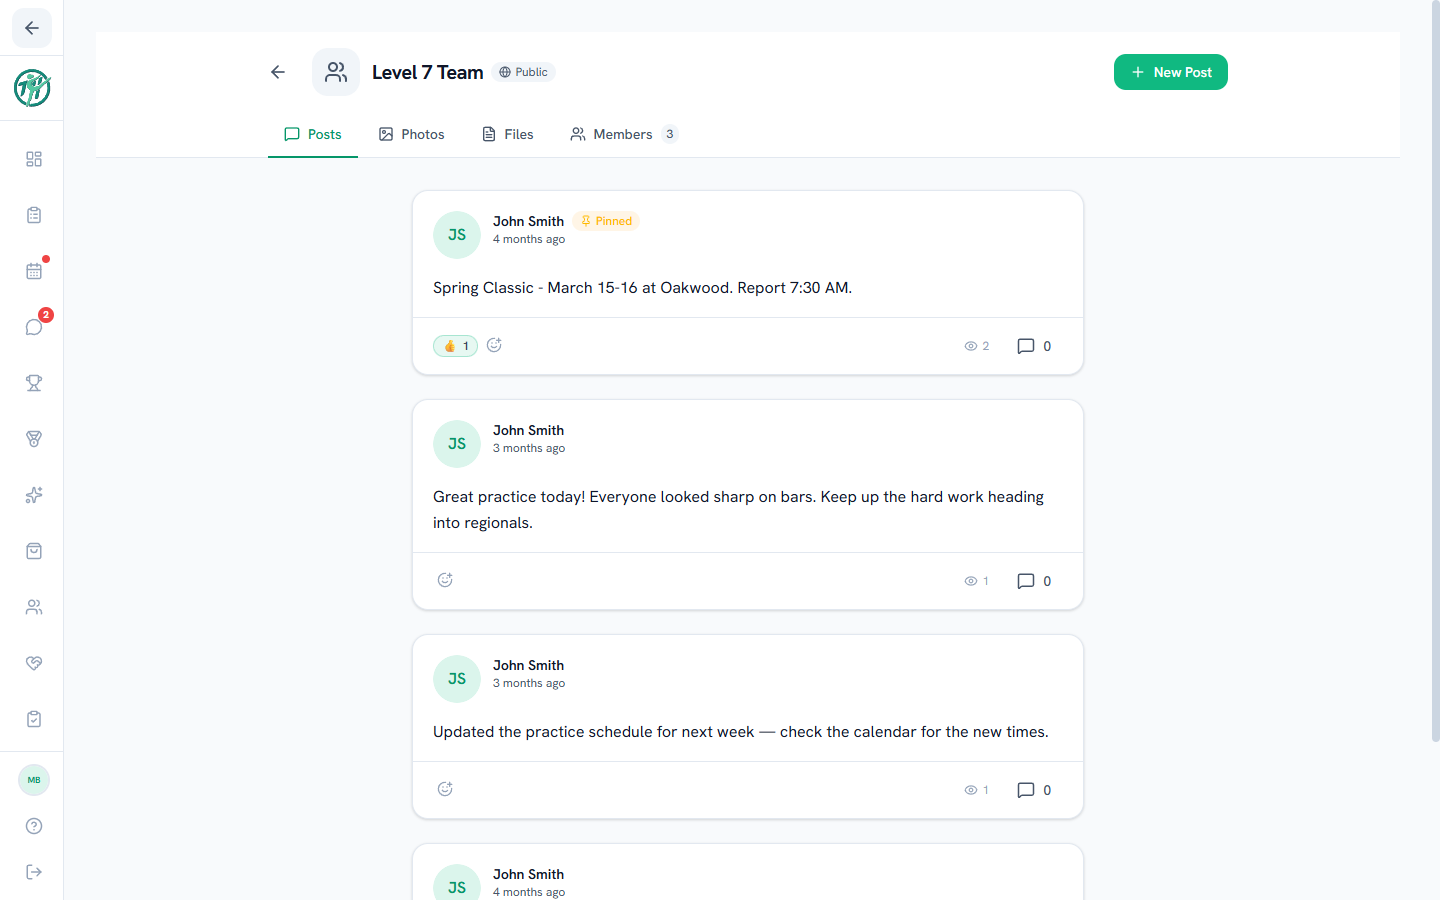Add reaction to Updated practice schedule post

click(x=445, y=789)
